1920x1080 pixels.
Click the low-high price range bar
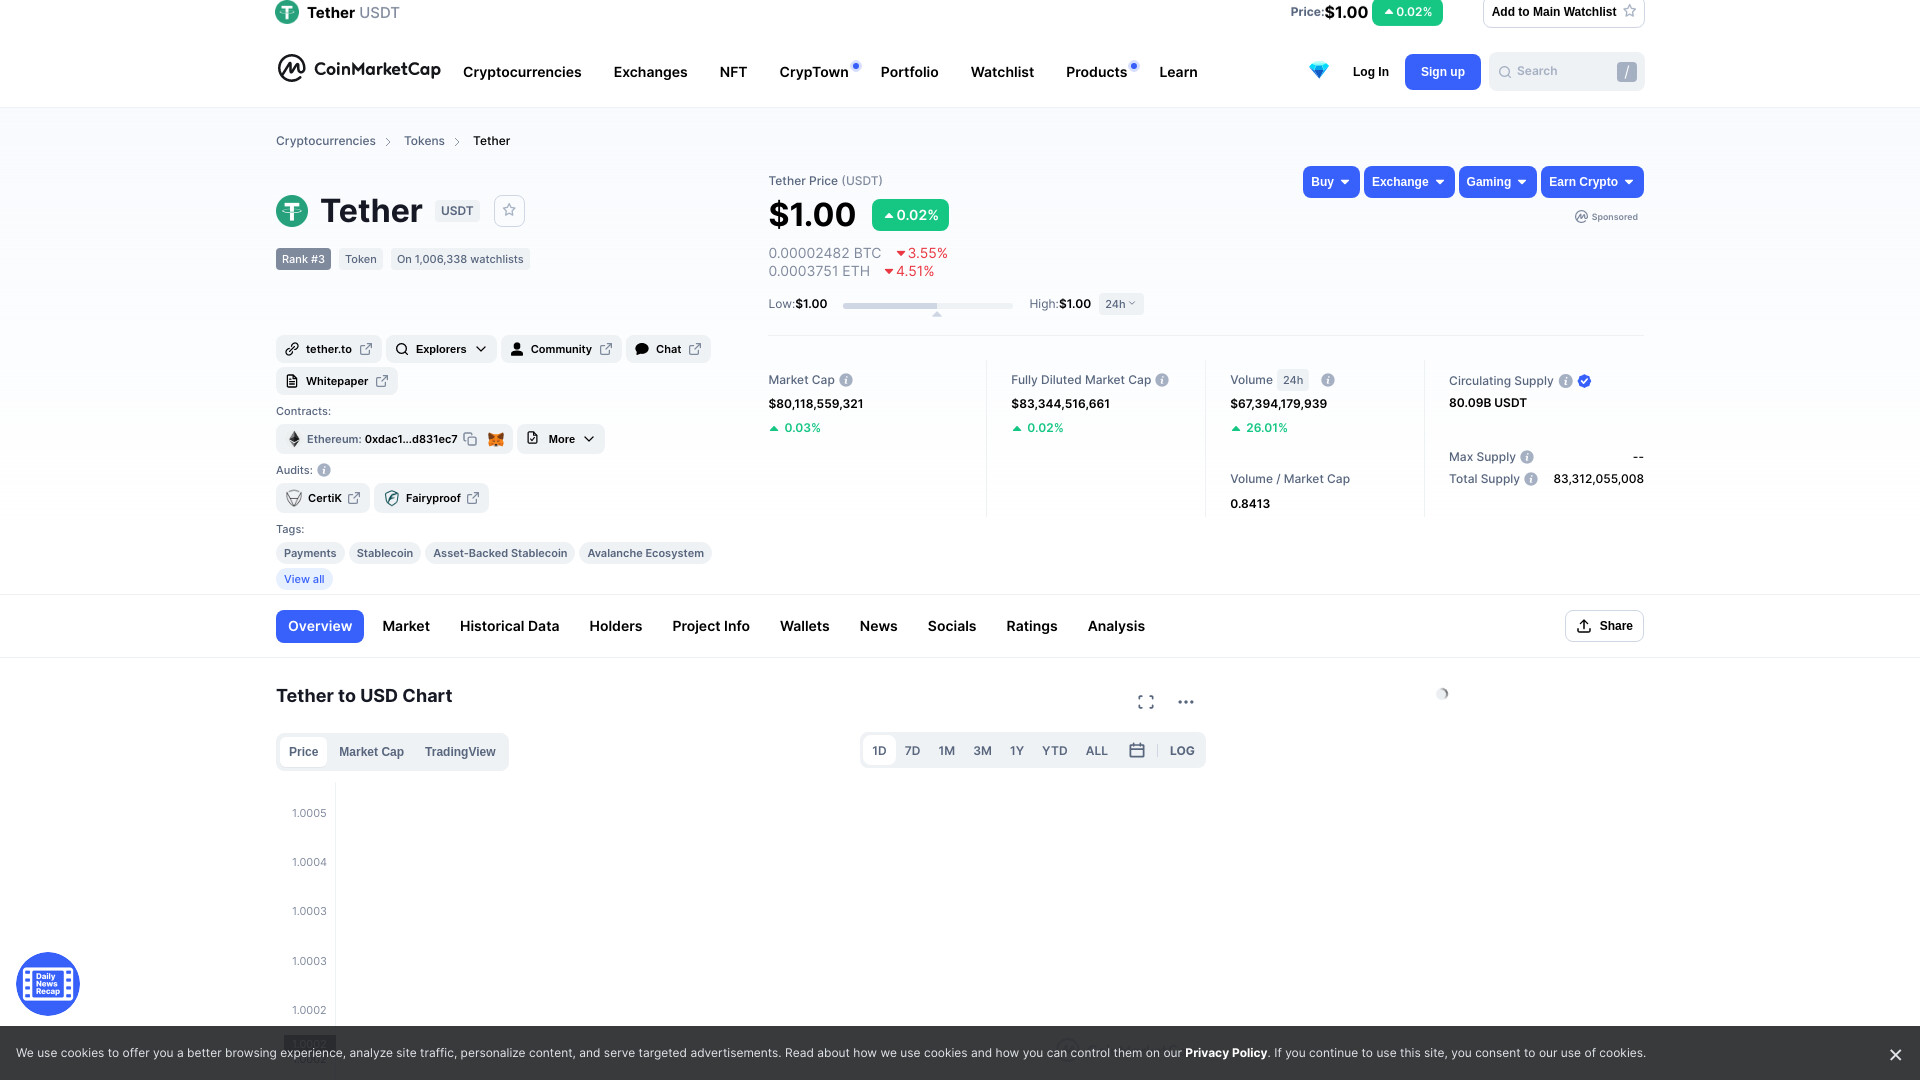928,305
